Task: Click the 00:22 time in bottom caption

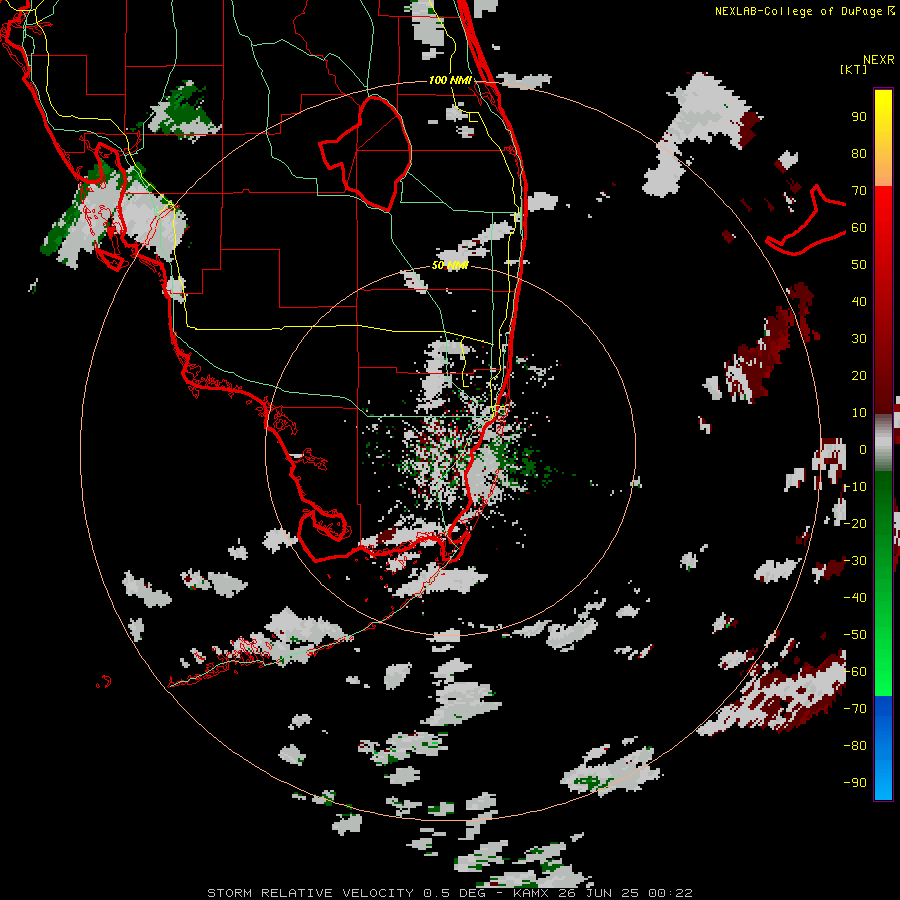Action: coord(671,893)
